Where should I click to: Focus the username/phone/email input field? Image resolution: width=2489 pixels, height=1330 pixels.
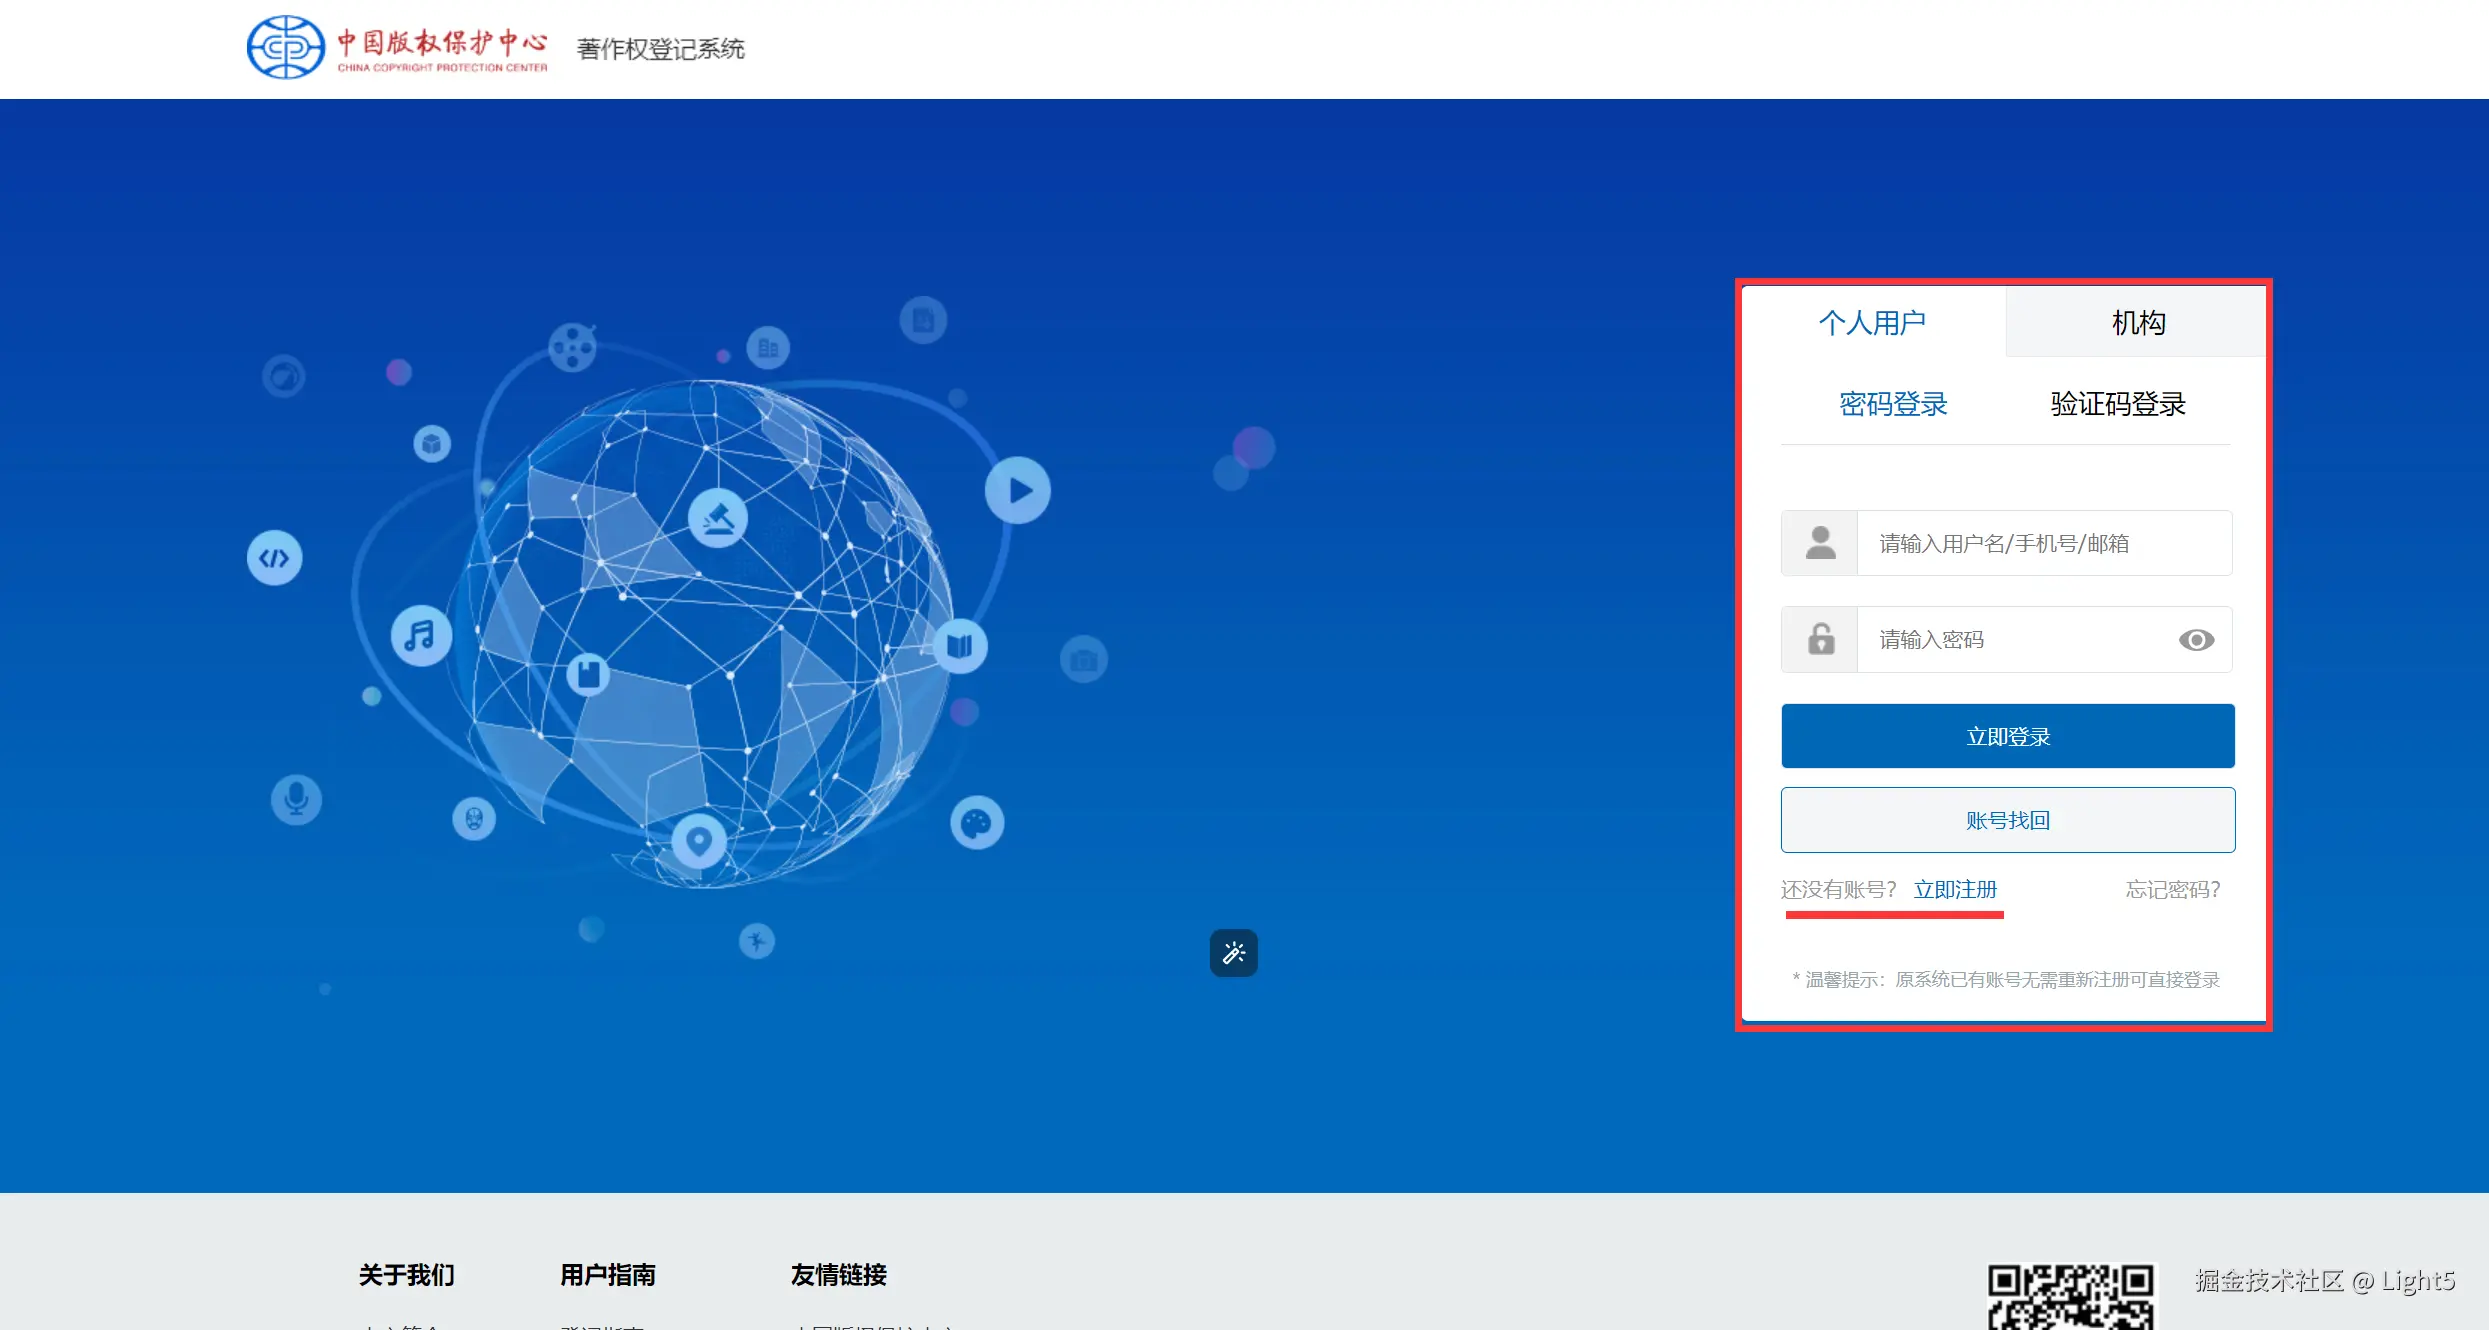coord(2043,543)
